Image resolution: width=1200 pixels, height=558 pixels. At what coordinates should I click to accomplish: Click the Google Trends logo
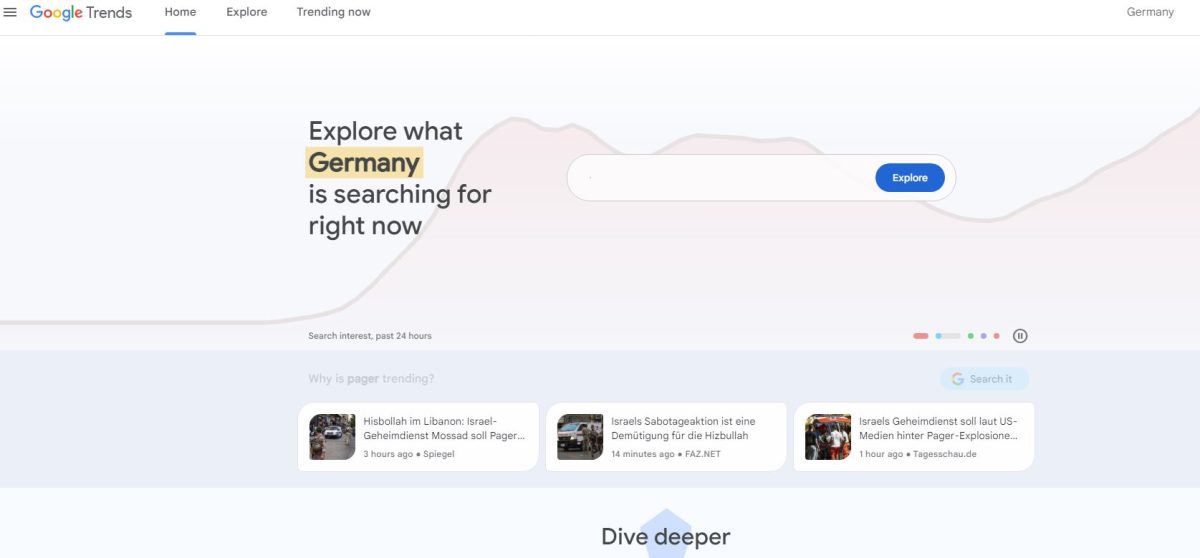point(81,12)
